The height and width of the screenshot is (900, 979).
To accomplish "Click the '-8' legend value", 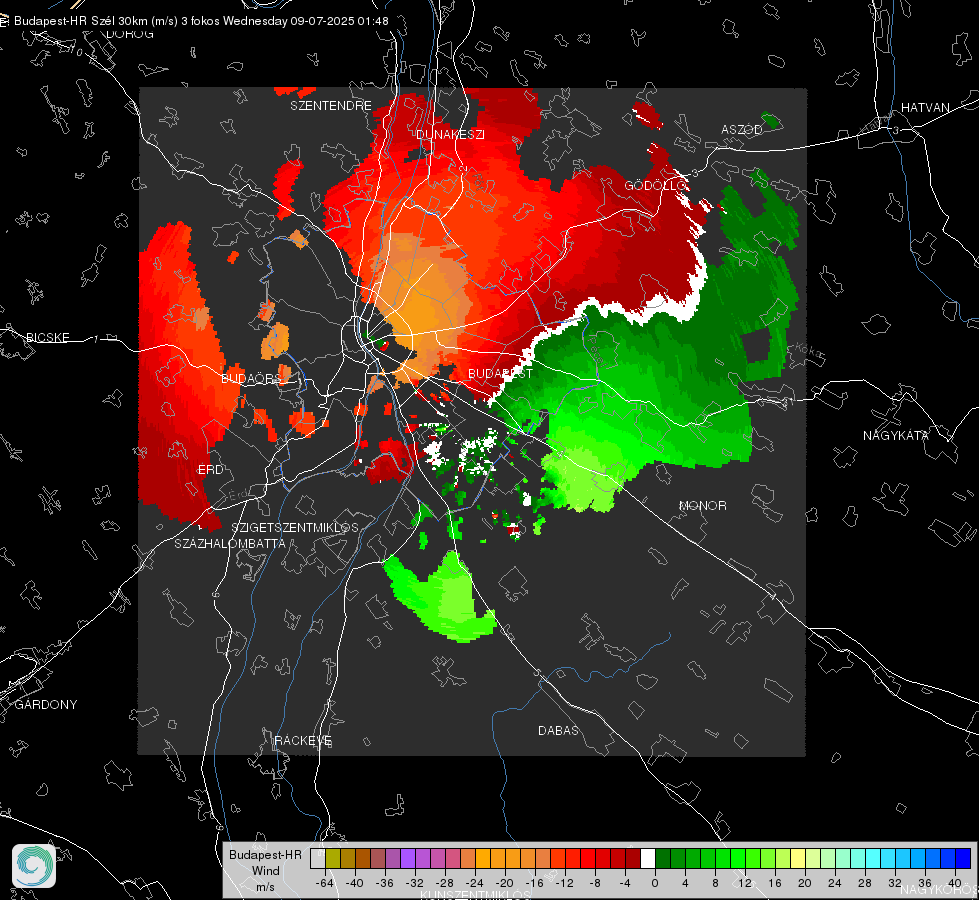I will click(595, 883).
